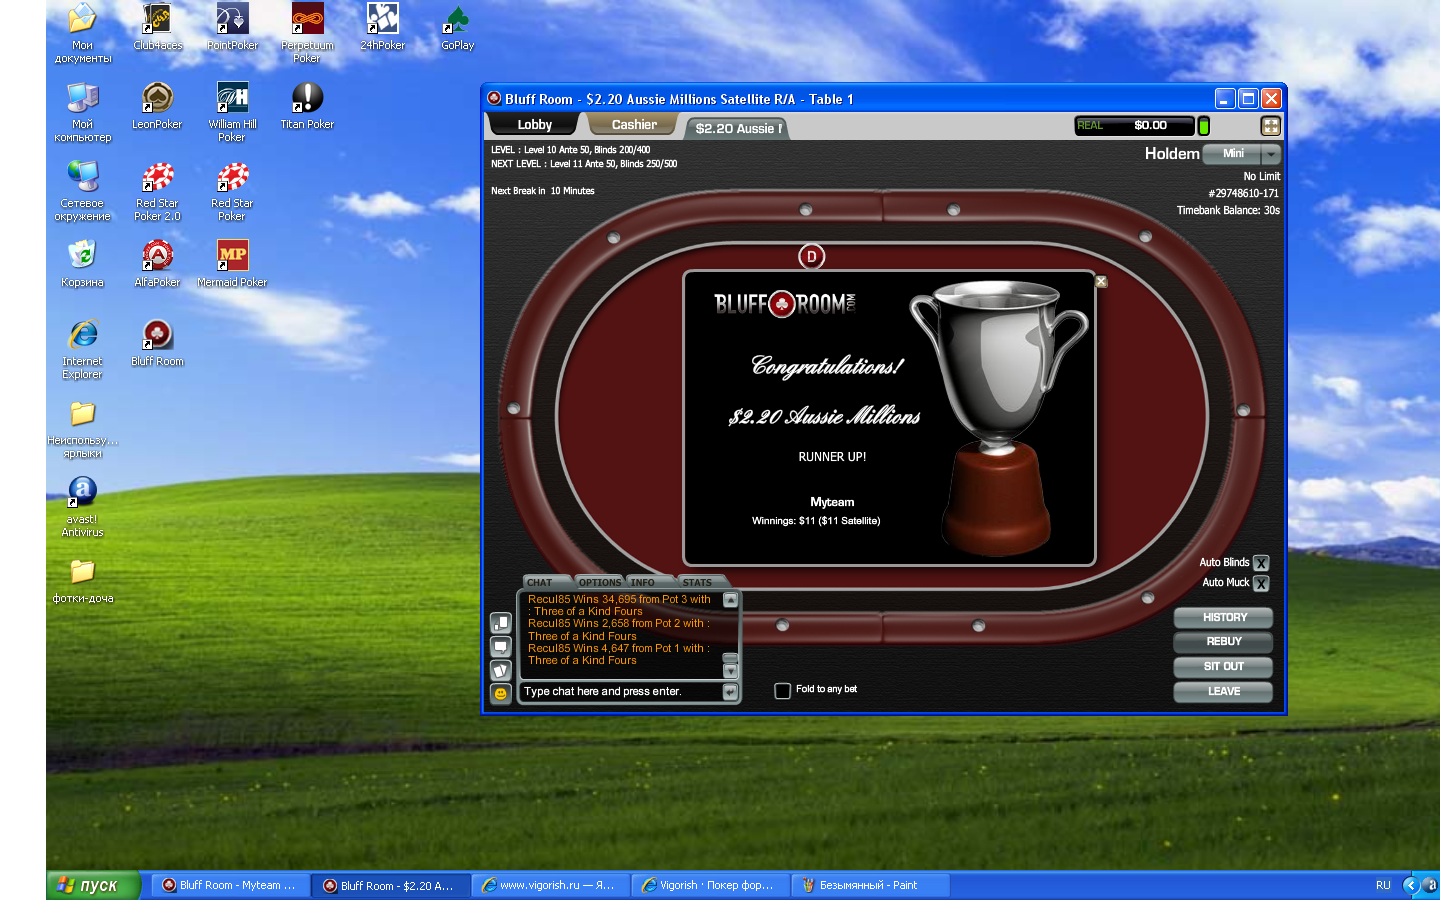Click the smiley emoticon icon beside chat
The height and width of the screenshot is (900, 1440).
click(501, 693)
